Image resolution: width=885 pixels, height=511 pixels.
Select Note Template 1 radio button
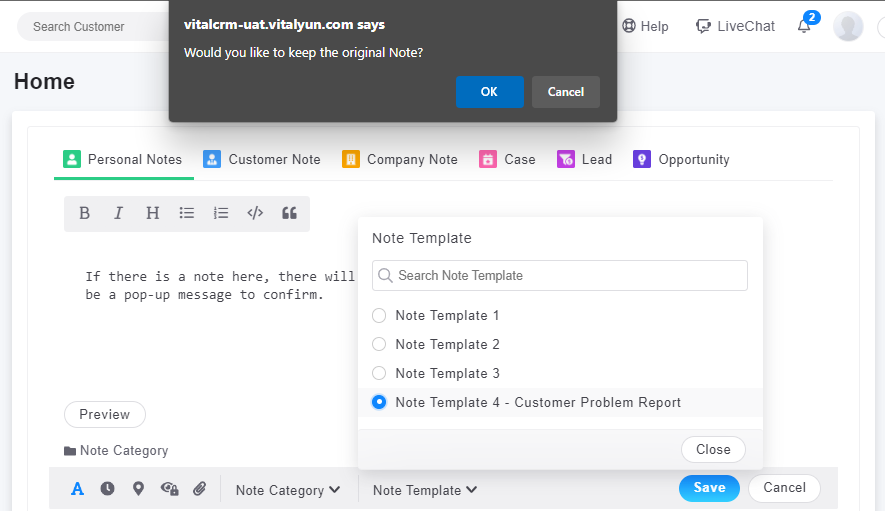[379, 316]
